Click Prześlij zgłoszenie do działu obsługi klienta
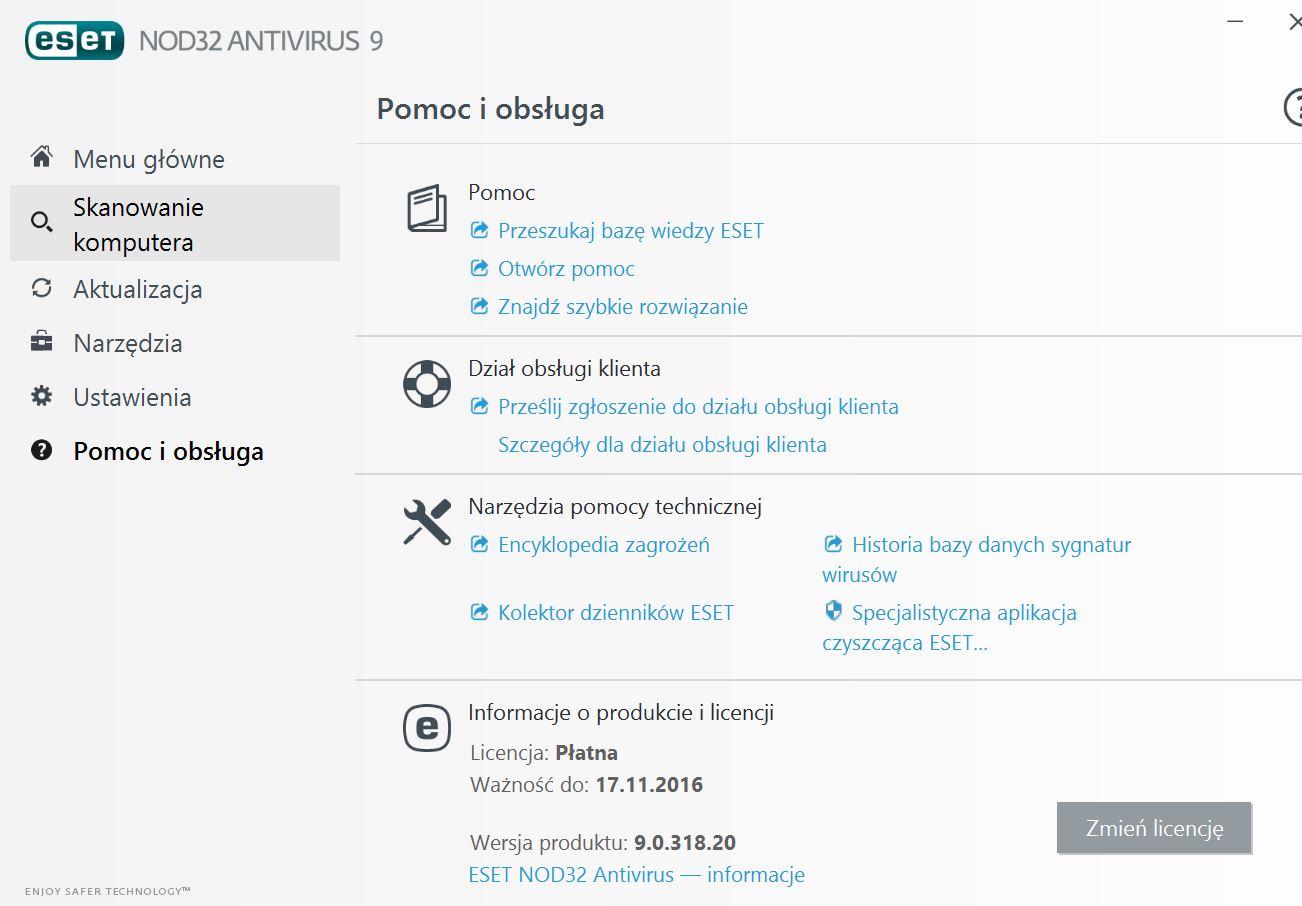Image resolution: width=1302 pixels, height=906 pixels. point(698,407)
